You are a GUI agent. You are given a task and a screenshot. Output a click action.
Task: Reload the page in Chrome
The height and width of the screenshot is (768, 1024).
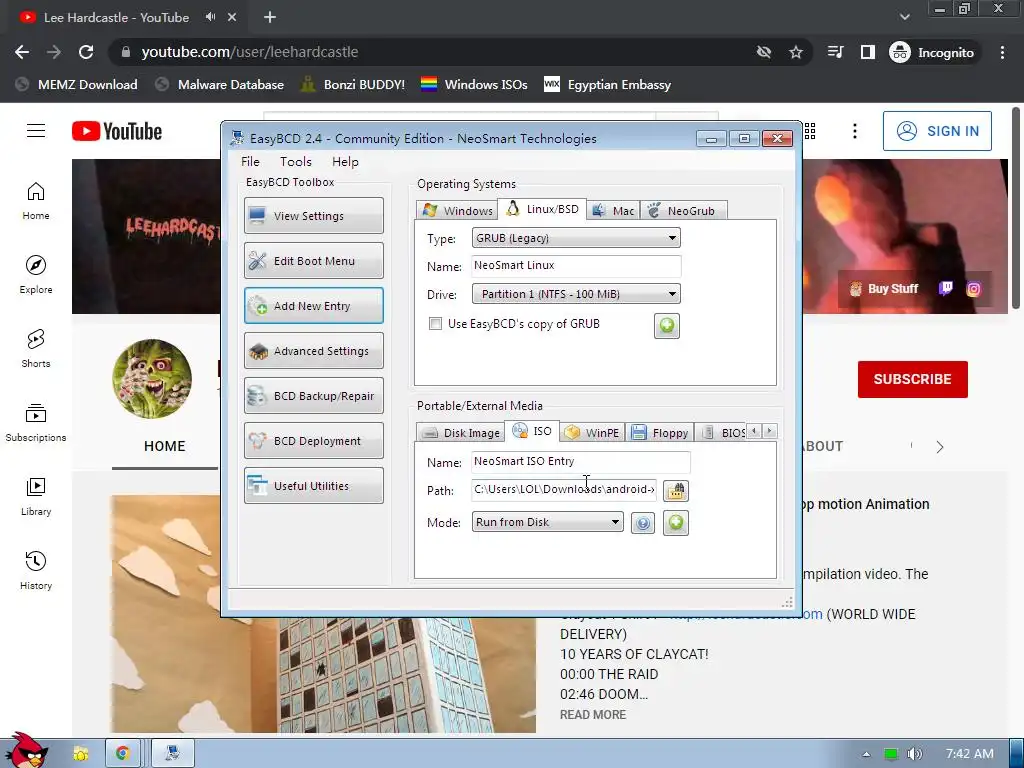86,52
